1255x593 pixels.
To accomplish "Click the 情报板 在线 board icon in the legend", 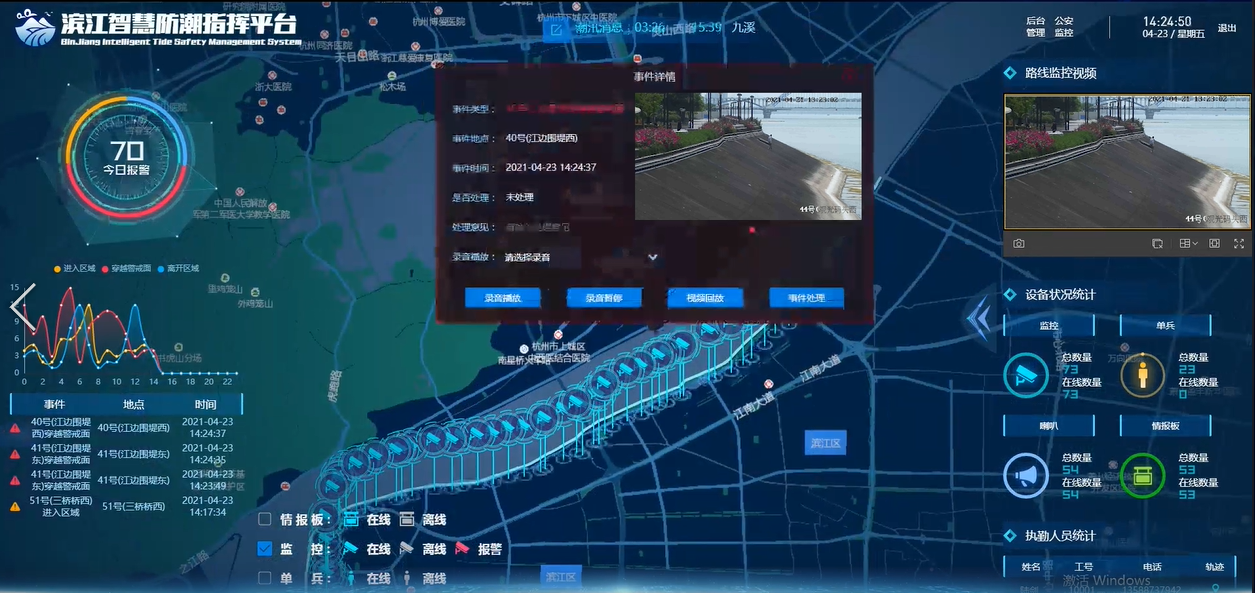I will [x=351, y=520].
